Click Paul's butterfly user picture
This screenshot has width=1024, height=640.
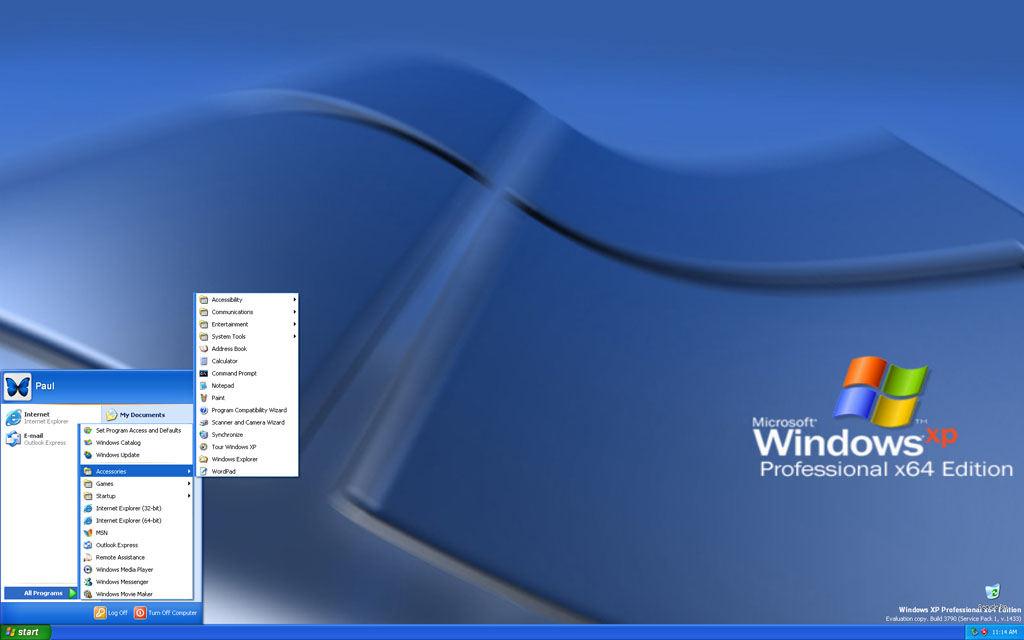click(x=17, y=387)
